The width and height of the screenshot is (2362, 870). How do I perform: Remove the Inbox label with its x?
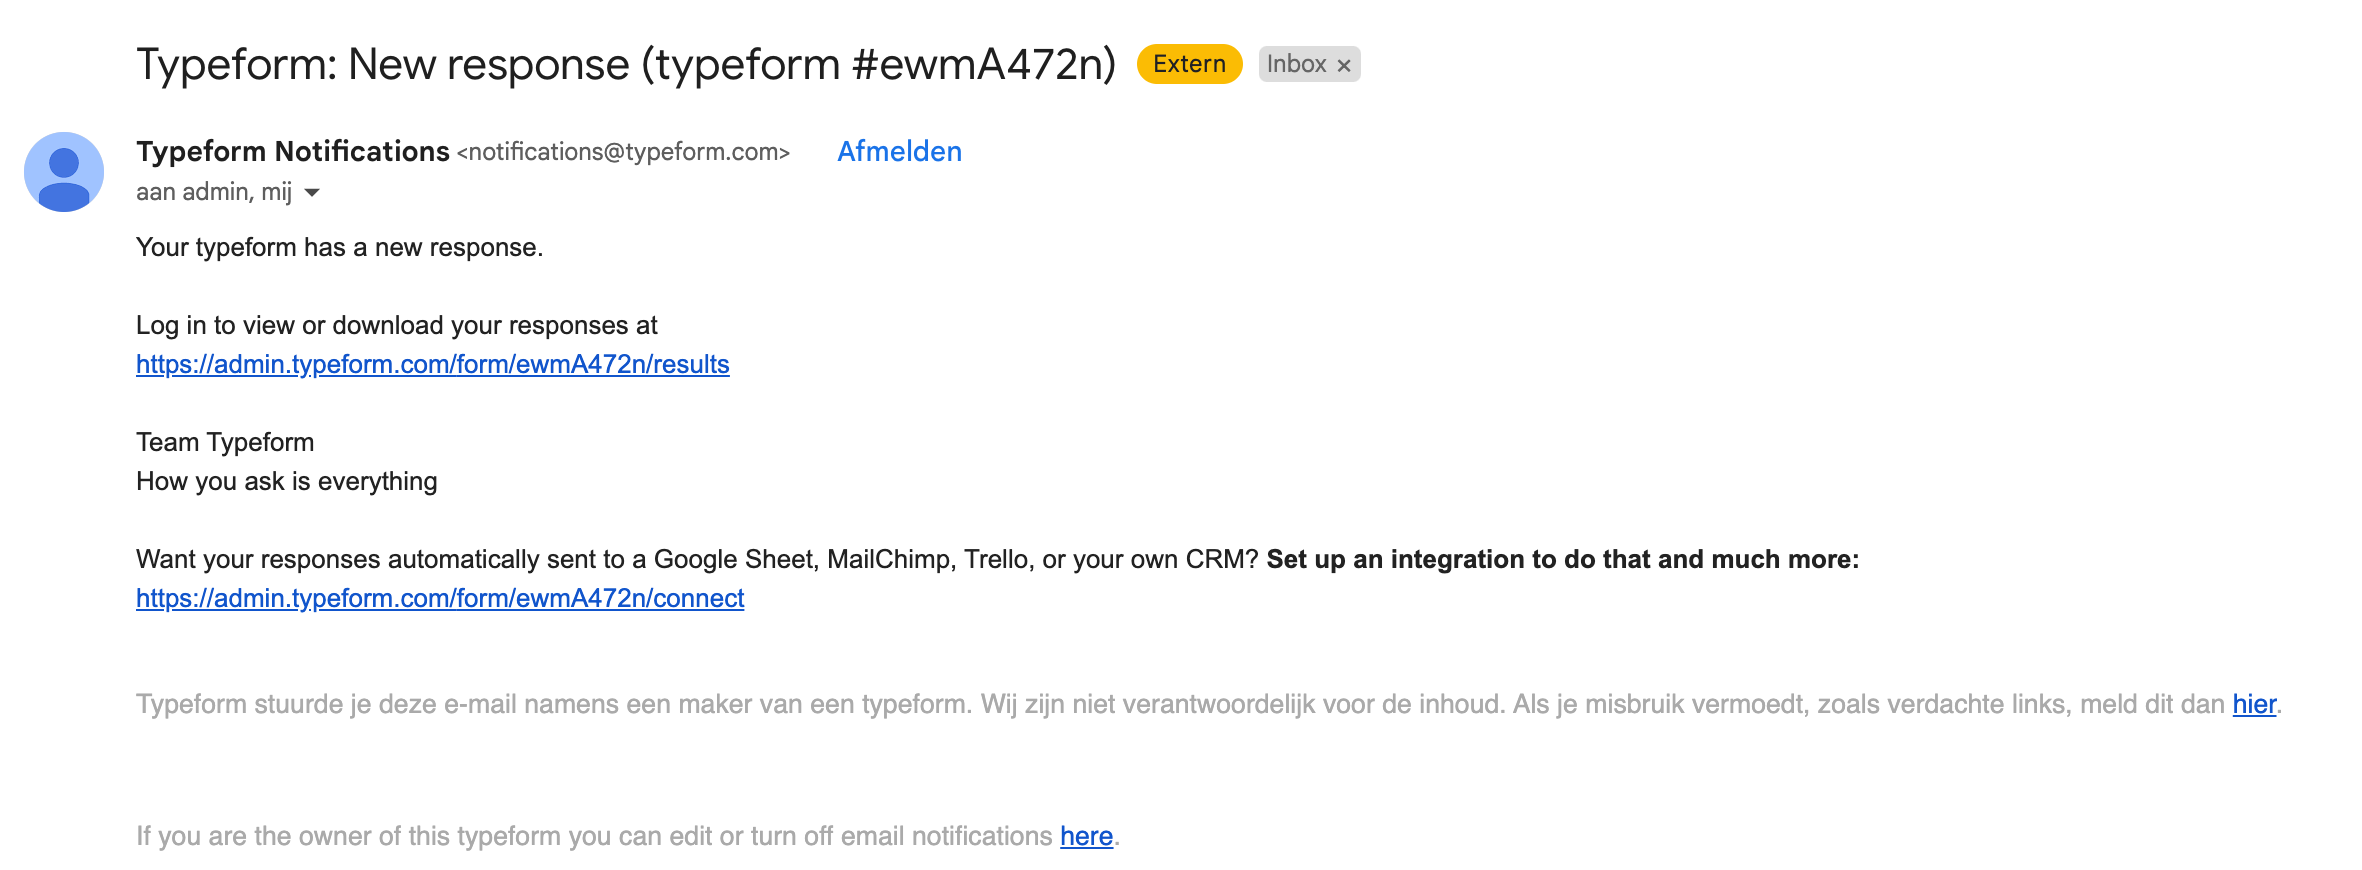point(1344,65)
